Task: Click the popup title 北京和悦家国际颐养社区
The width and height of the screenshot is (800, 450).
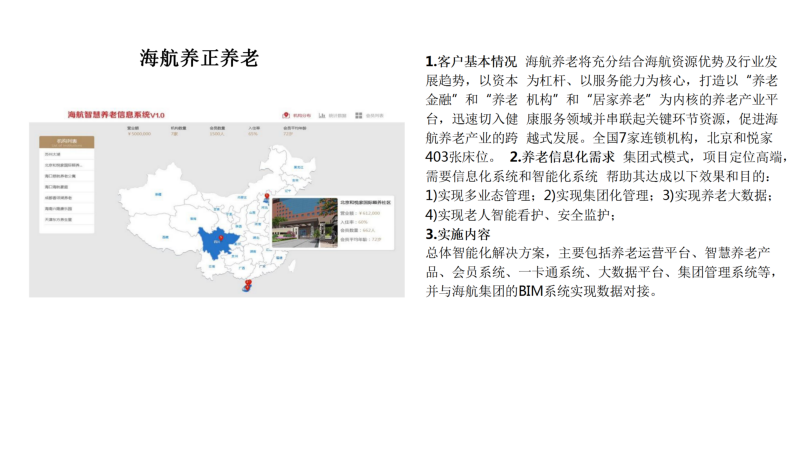Action: coord(365,203)
